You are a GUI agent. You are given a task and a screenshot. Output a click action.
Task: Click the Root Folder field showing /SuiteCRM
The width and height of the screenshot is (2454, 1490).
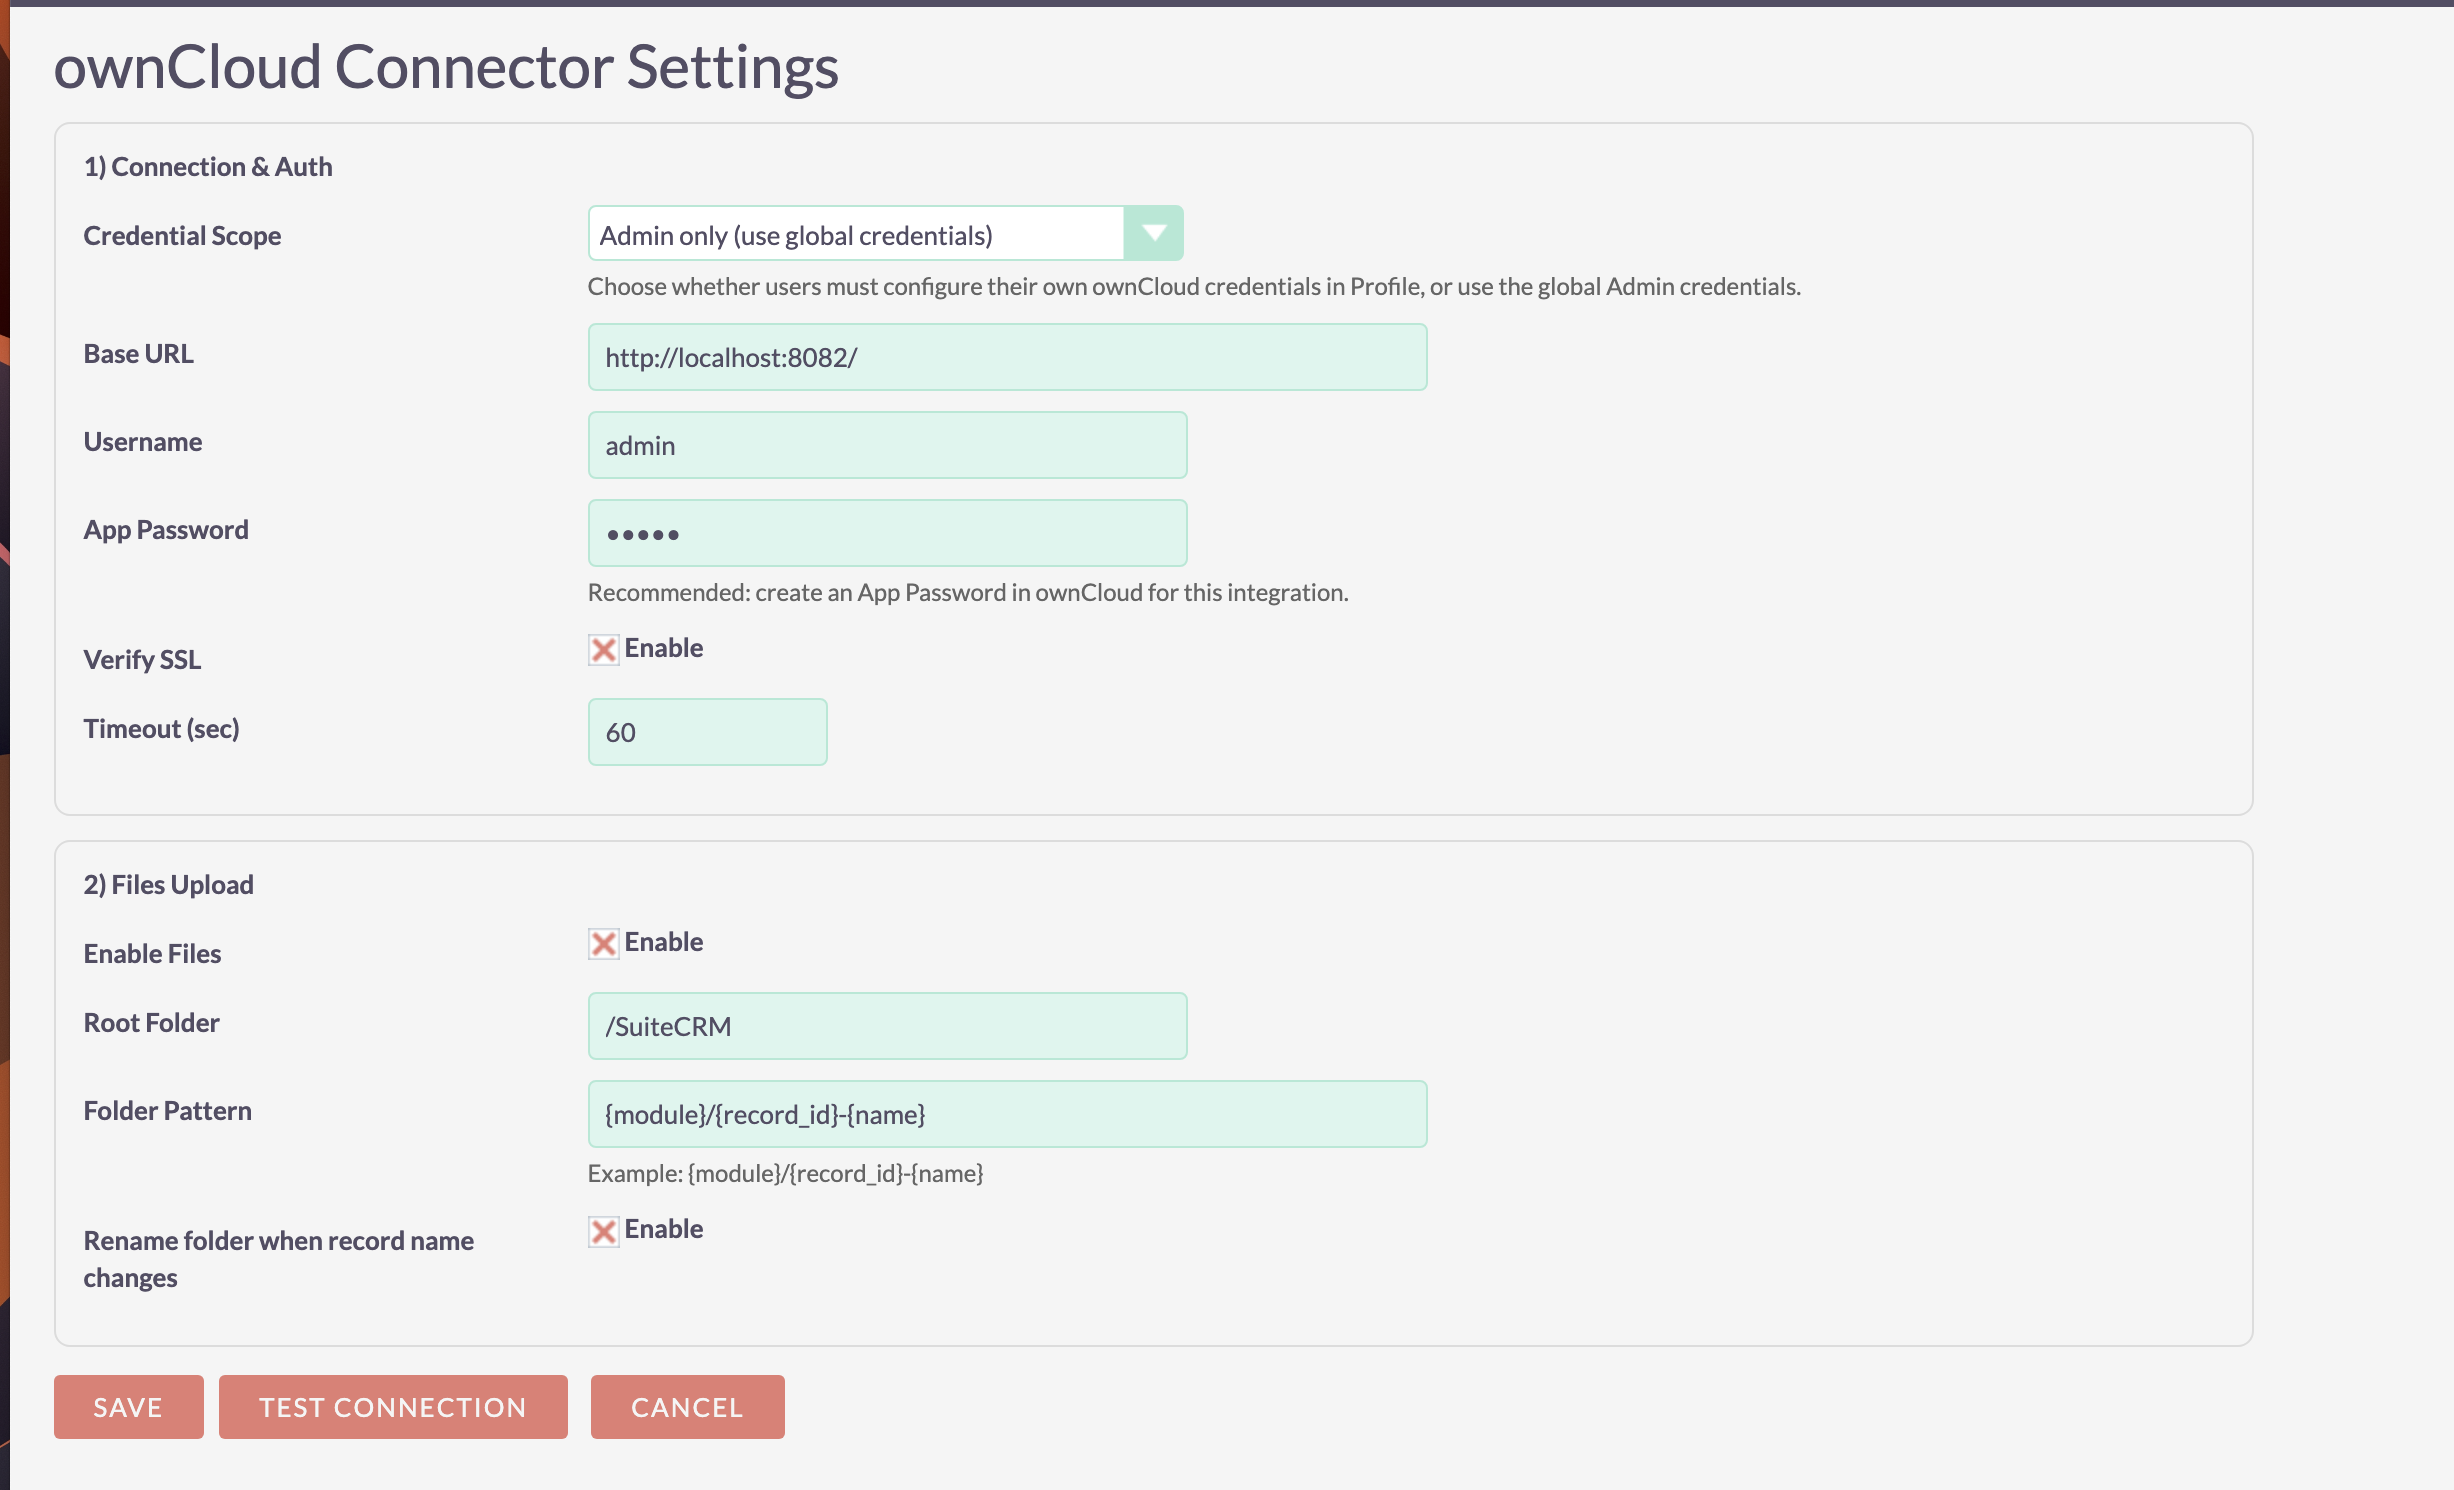[886, 1025]
